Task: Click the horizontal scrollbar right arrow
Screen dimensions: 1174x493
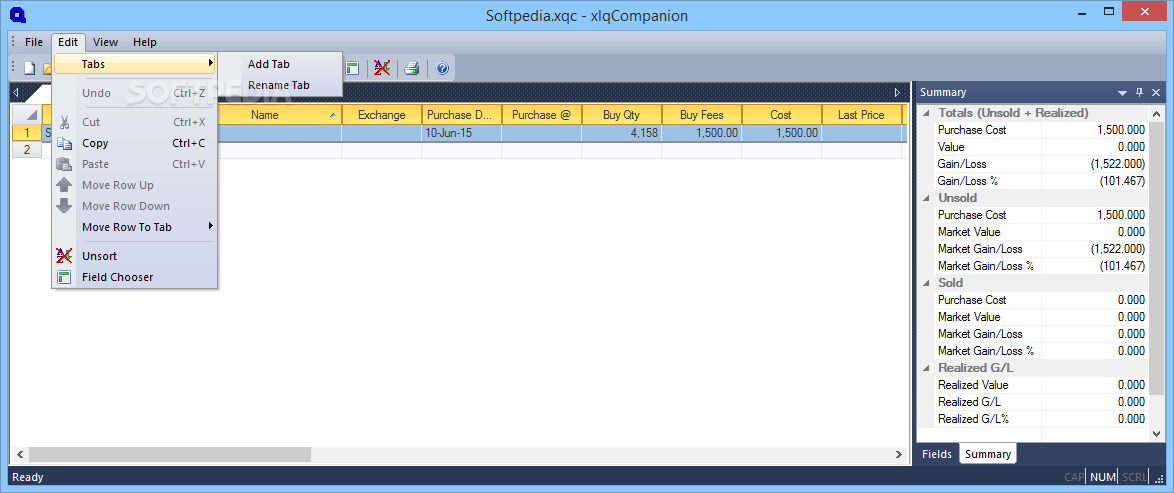Action: (x=898, y=454)
